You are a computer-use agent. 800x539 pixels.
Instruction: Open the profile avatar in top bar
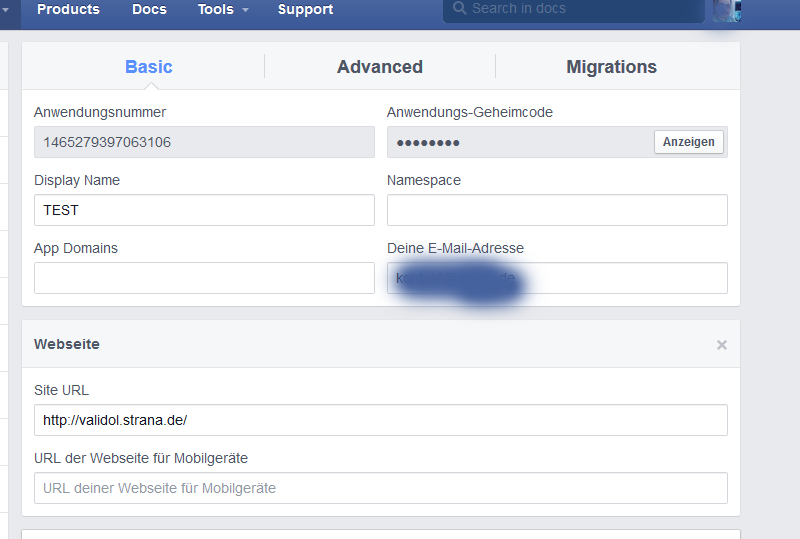click(x=727, y=10)
